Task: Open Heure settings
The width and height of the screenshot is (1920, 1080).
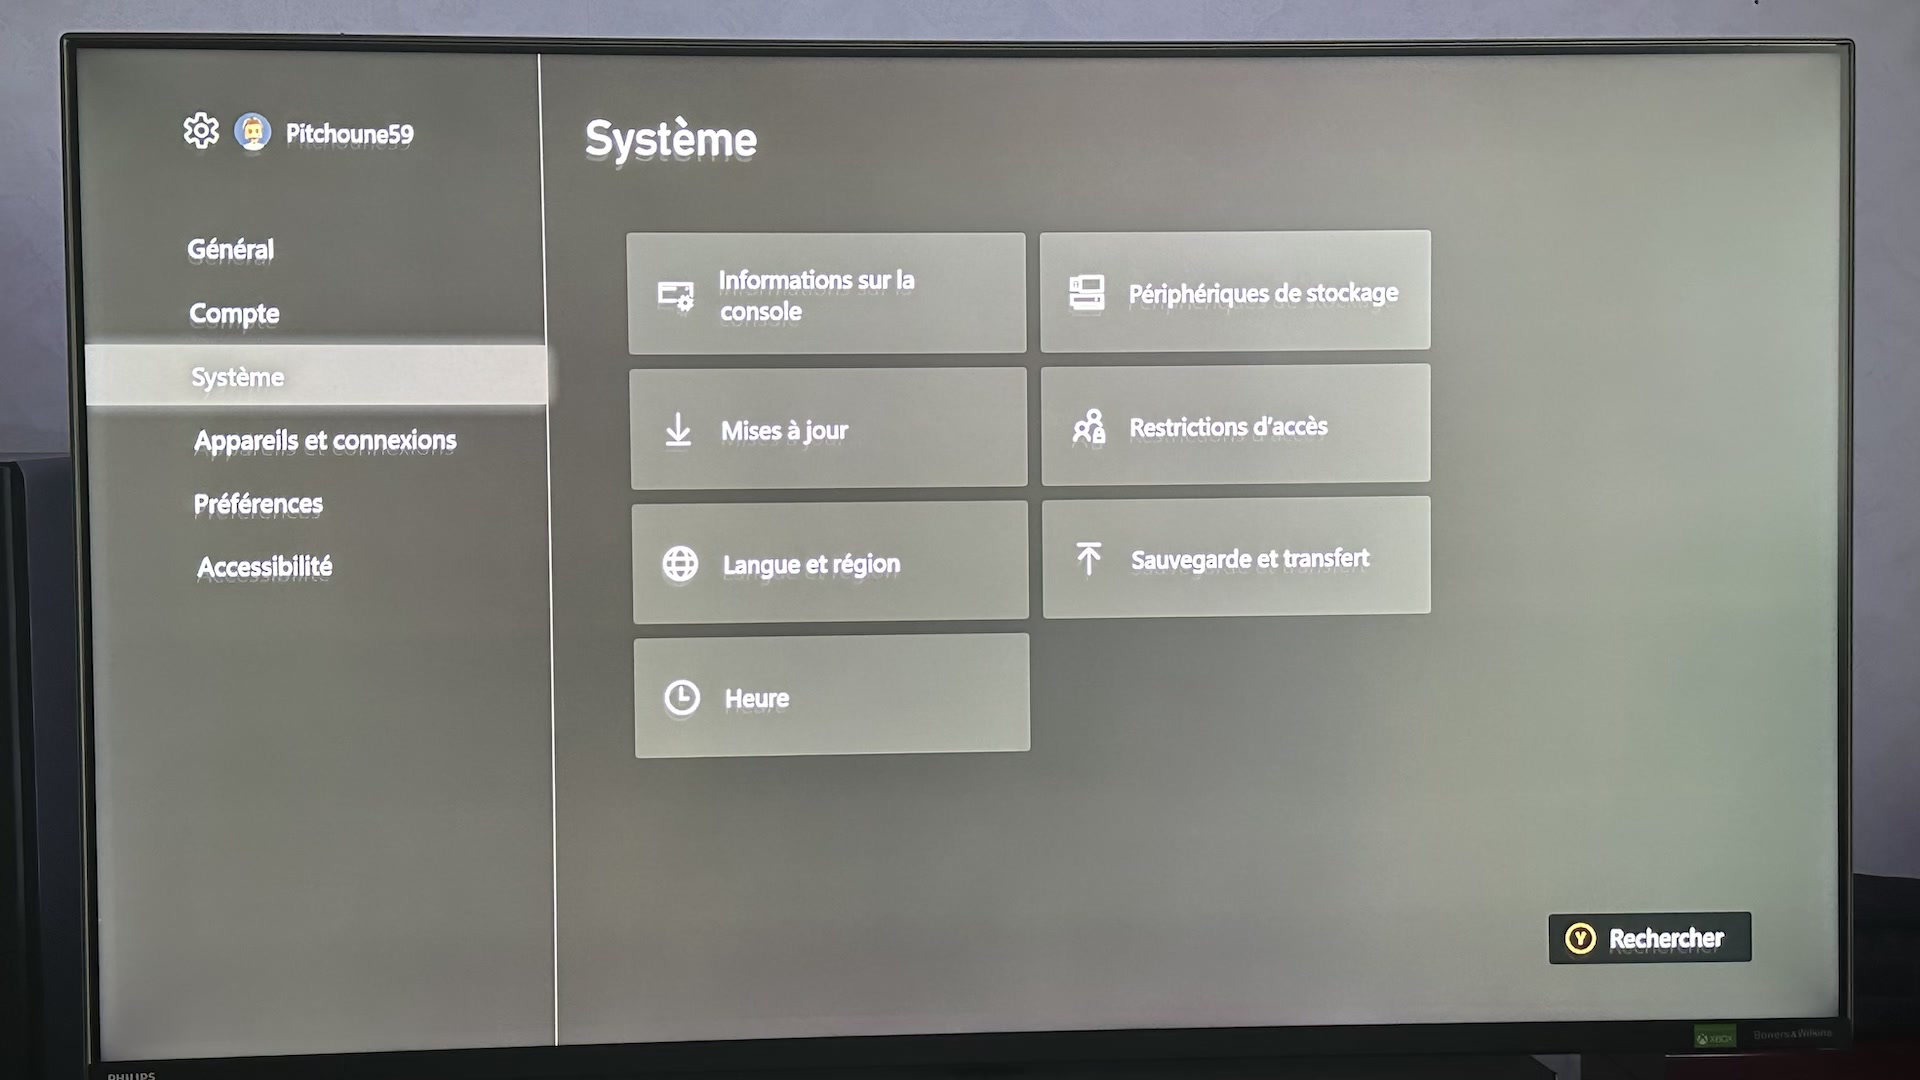Action: (x=829, y=696)
